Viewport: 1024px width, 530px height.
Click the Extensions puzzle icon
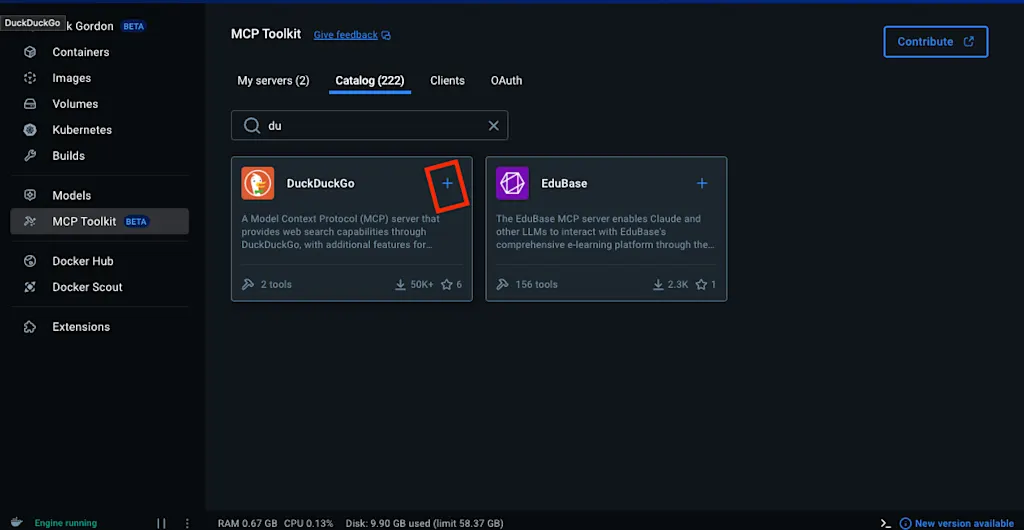click(29, 327)
